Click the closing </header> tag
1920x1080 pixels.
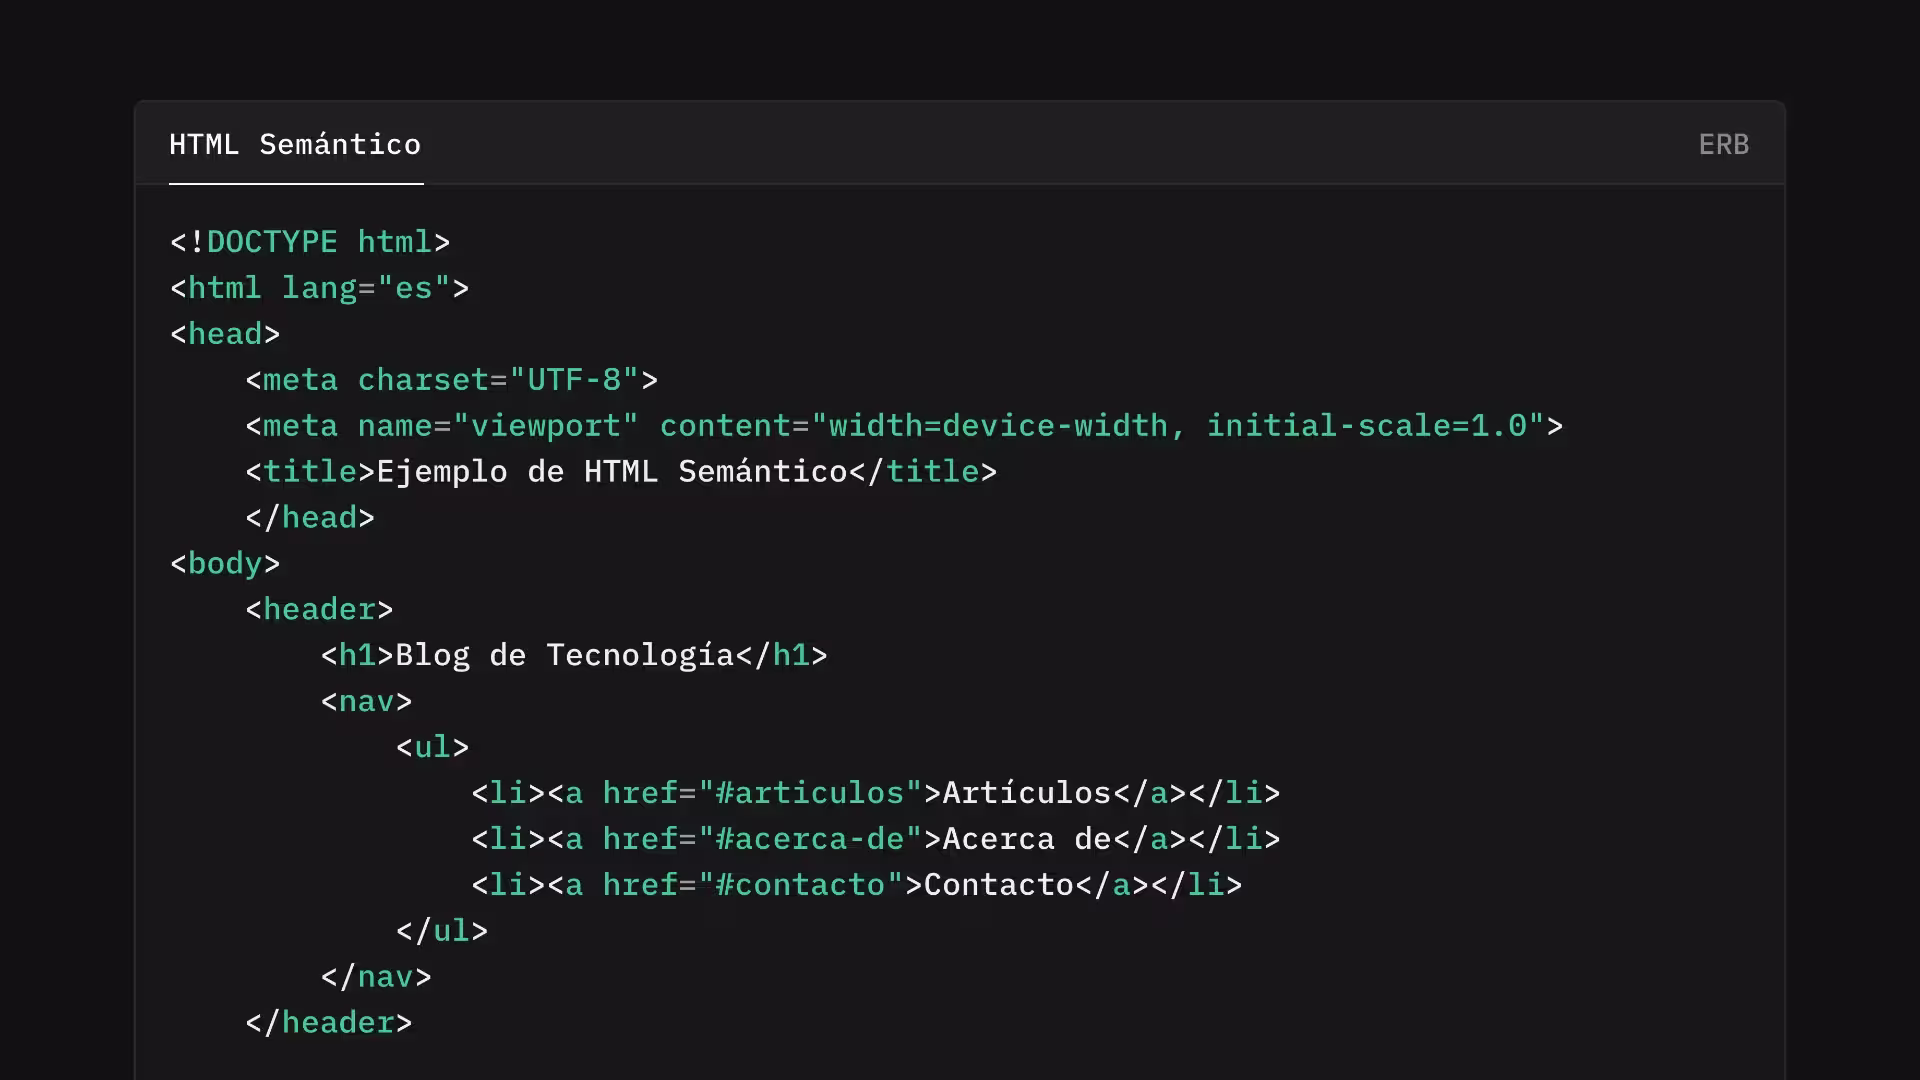tap(329, 1024)
